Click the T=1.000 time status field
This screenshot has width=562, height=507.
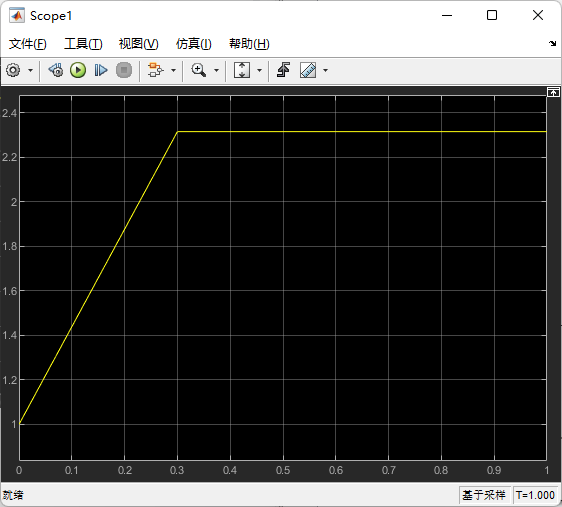[535, 495]
